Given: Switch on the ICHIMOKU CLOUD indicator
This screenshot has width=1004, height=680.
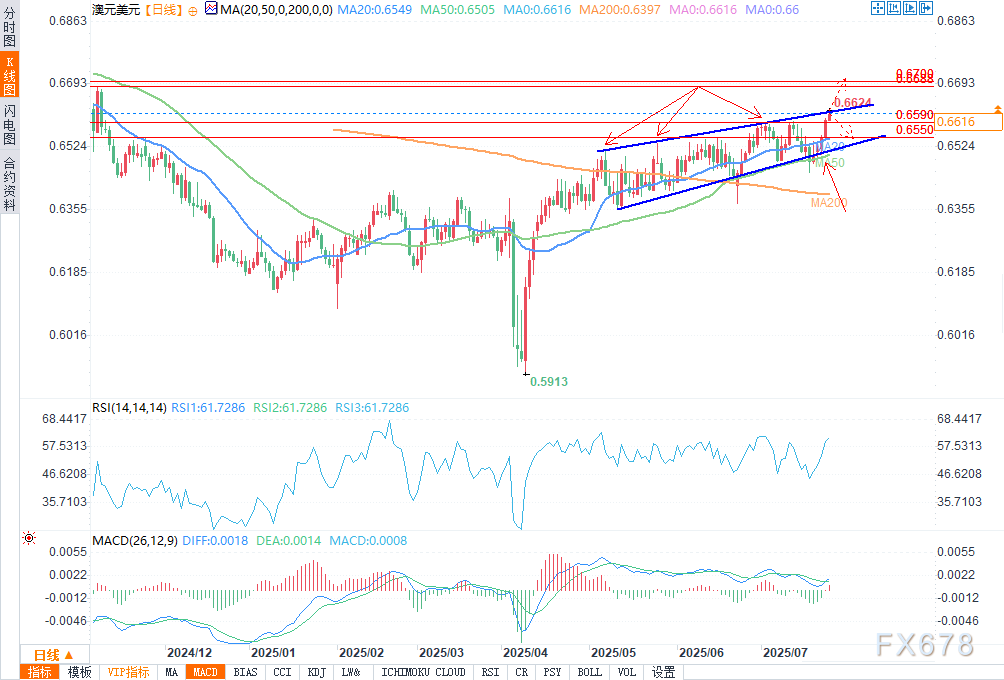Looking at the screenshot, I should tap(423, 672).
